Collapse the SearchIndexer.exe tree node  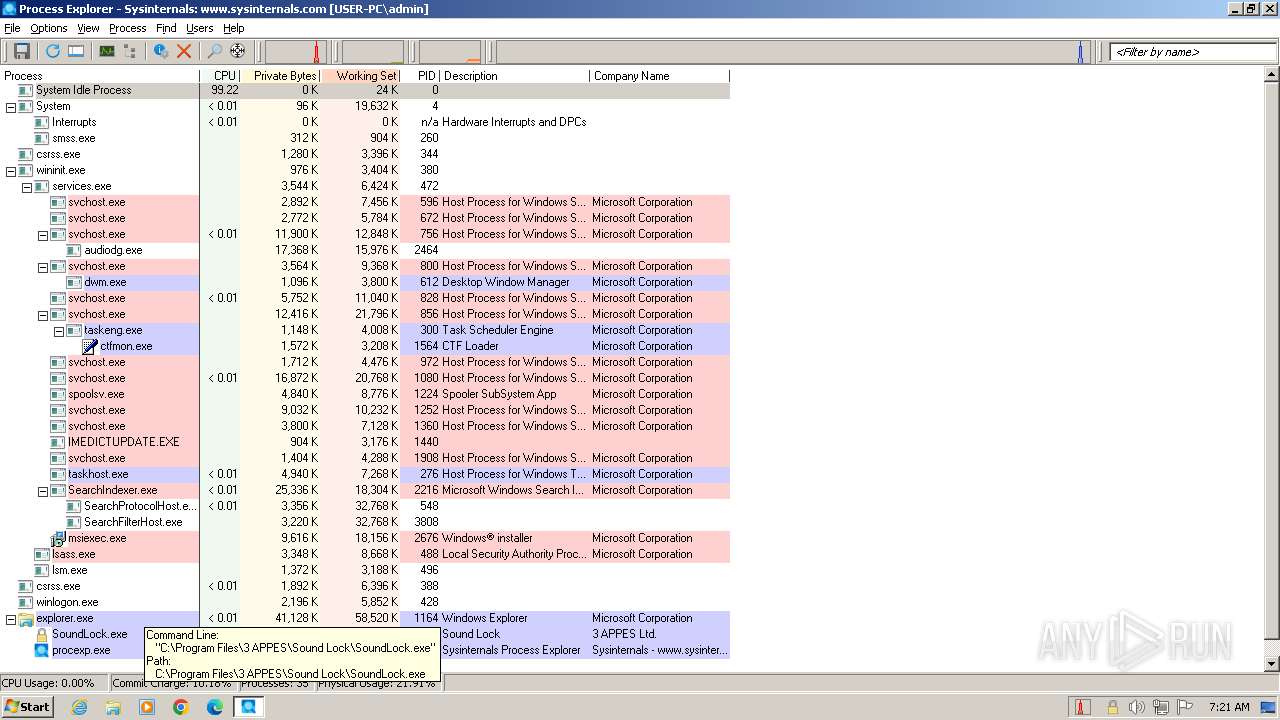click(43, 490)
